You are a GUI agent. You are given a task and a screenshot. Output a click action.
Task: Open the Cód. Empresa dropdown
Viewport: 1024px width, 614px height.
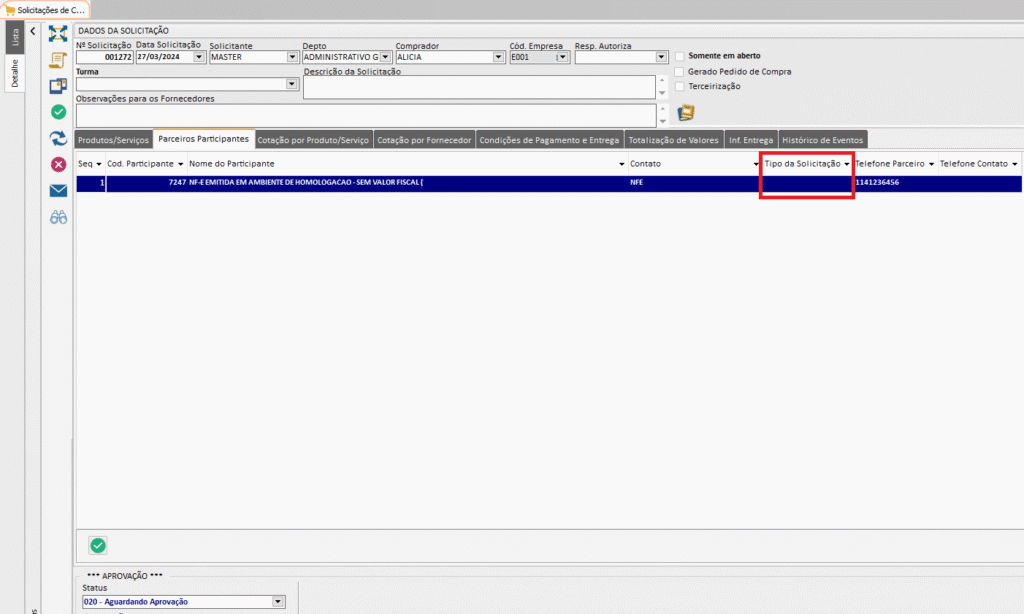tap(562, 57)
